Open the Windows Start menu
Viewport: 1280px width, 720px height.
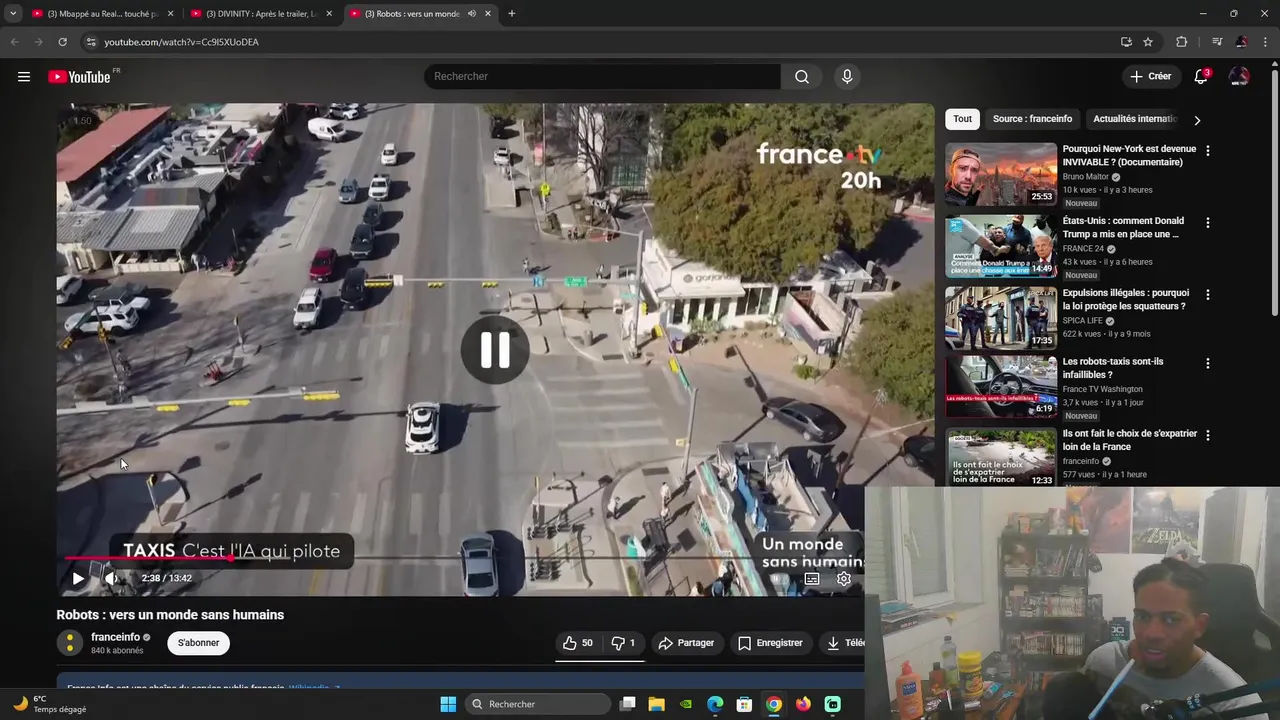(x=448, y=704)
